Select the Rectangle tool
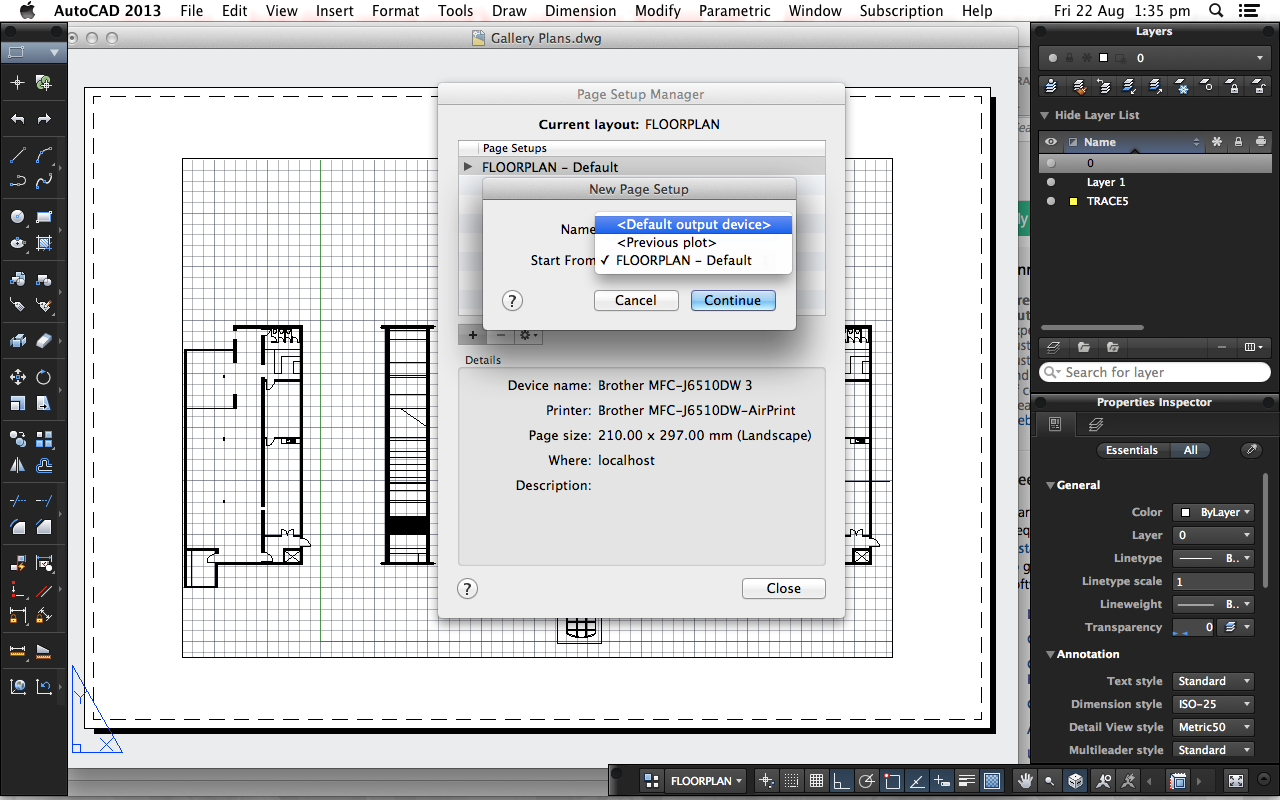 [x=44, y=217]
